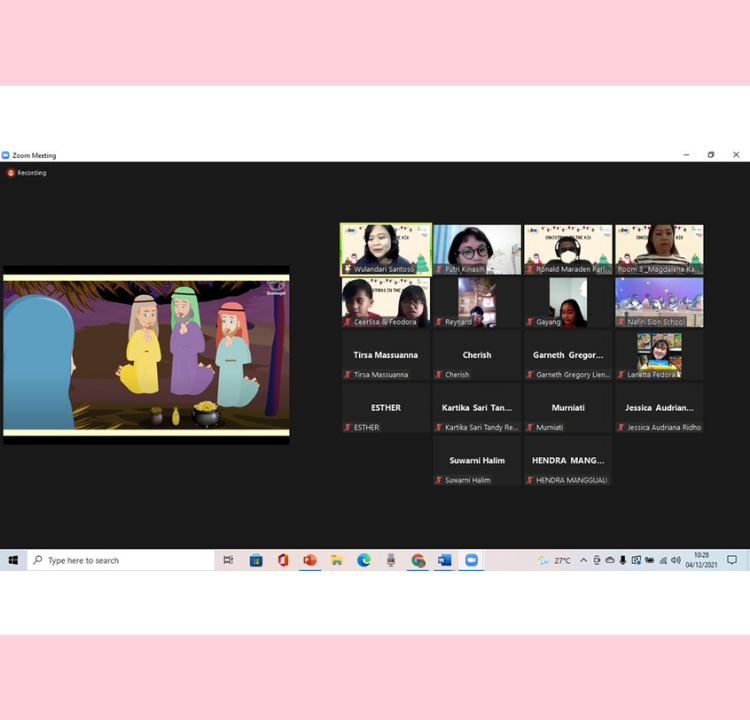Select Ronald Maraden's video tile
The image size is (750, 720).
(x=568, y=249)
